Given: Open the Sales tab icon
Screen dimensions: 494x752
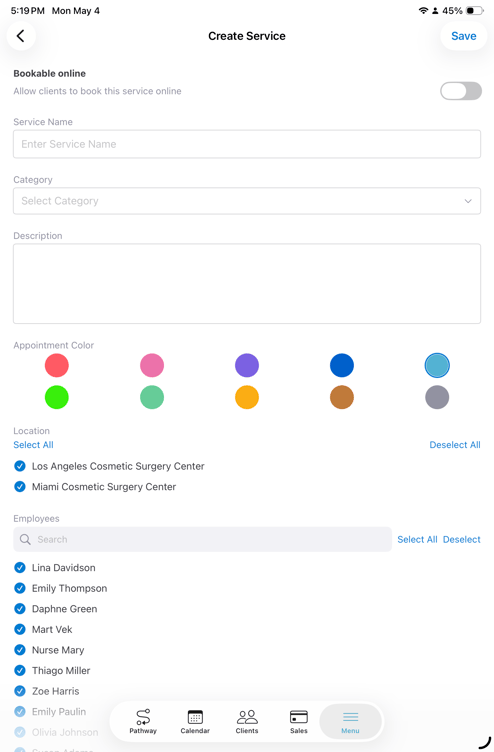Looking at the screenshot, I should click(299, 717).
